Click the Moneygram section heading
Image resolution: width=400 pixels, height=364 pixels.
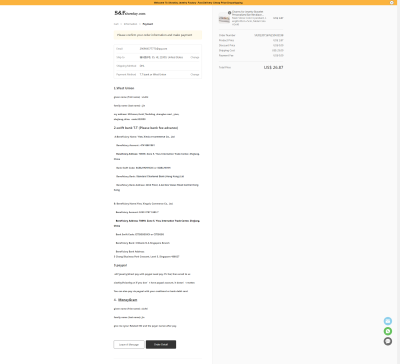point(125,300)
